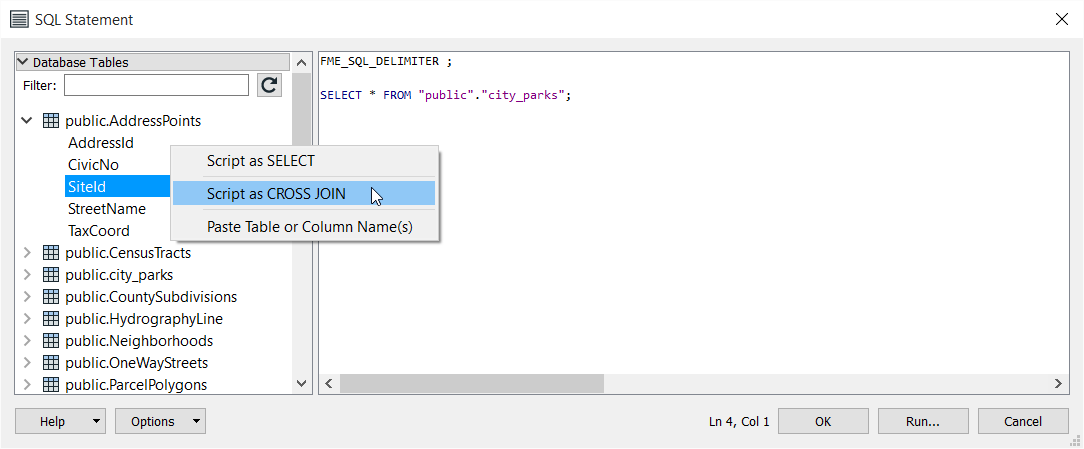The height and width of the screenshot is (449, 1084).
Task: Select the public.CountySubdivisions table name
Action: [x=151, y=297]
